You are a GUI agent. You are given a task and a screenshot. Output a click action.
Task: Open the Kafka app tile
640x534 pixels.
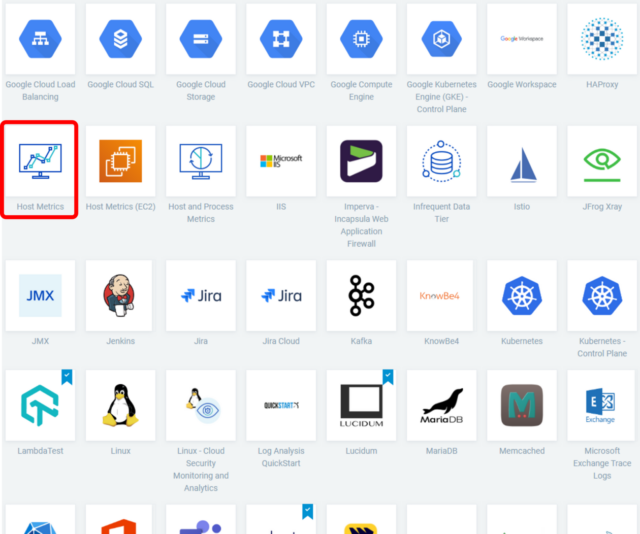coord(361,296)
